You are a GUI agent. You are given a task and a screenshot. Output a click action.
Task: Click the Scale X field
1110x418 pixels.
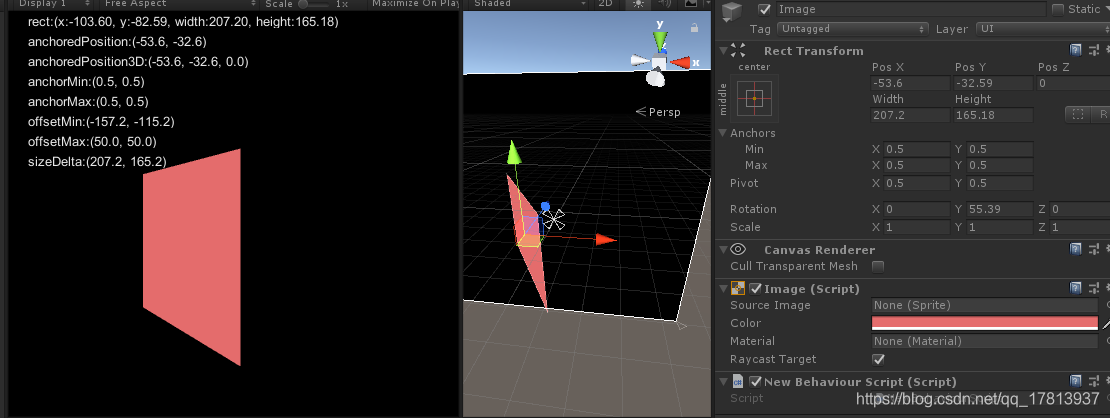(917, 227)
